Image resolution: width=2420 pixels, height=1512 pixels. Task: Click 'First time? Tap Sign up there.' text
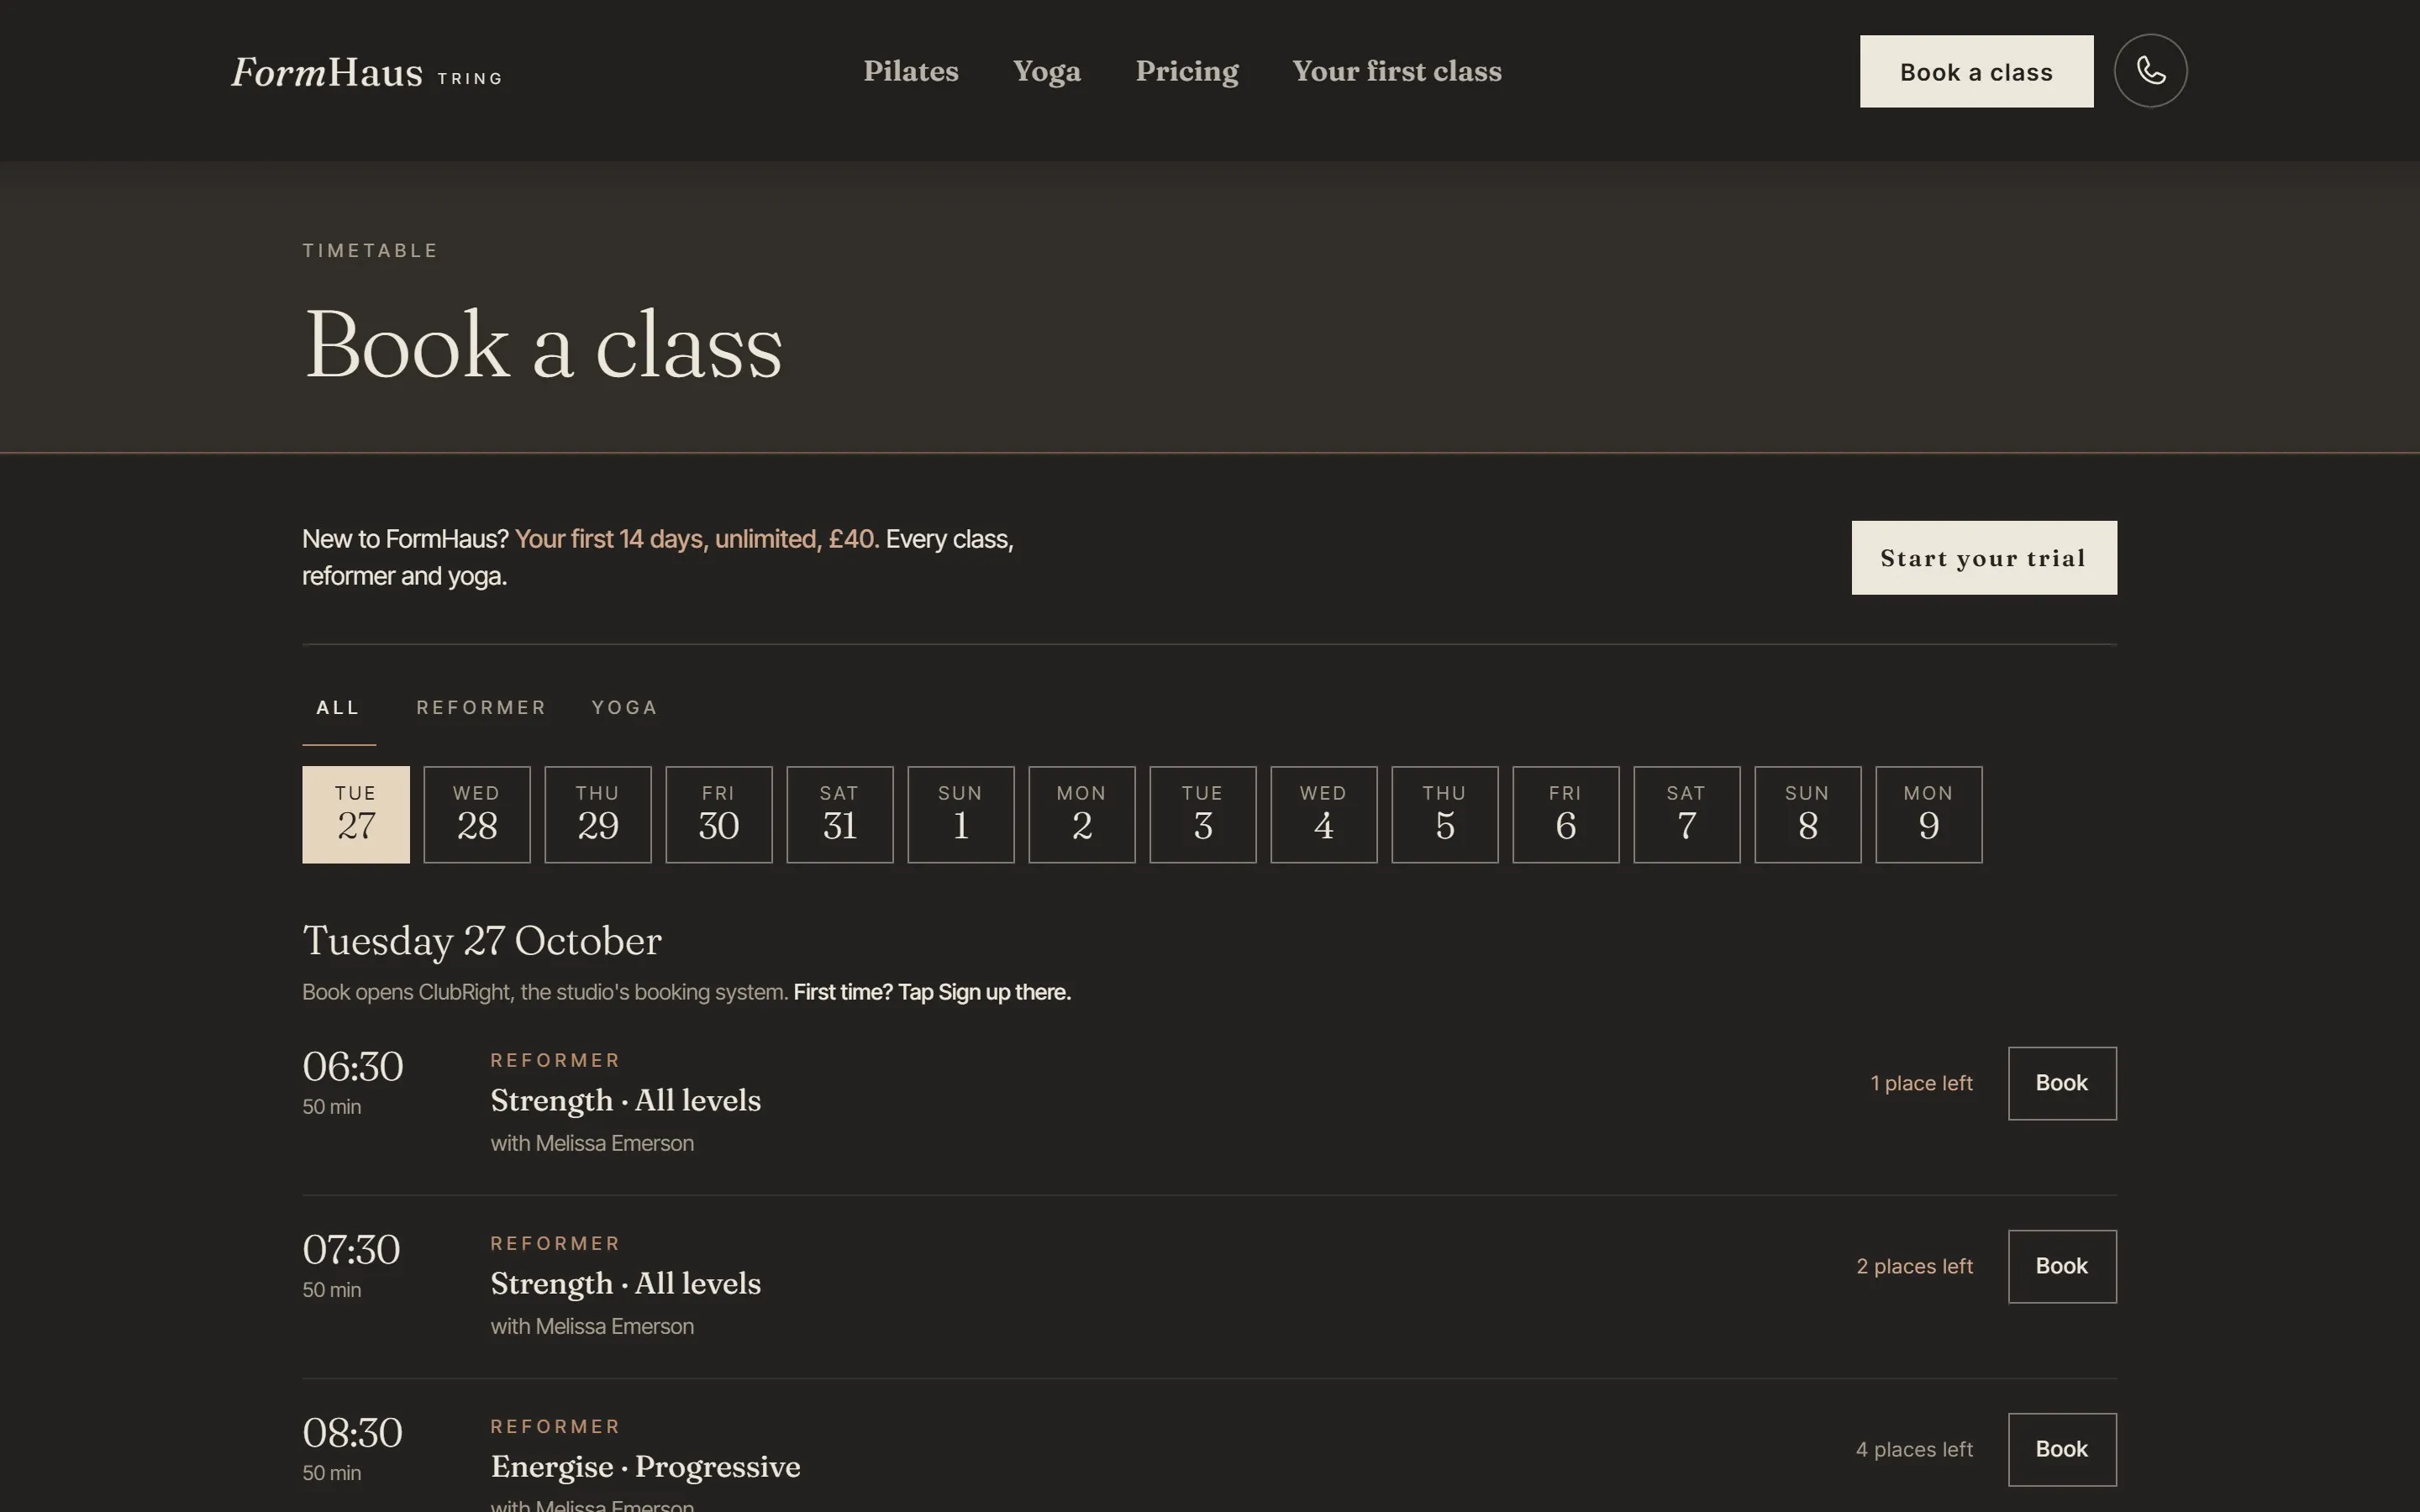932,992
